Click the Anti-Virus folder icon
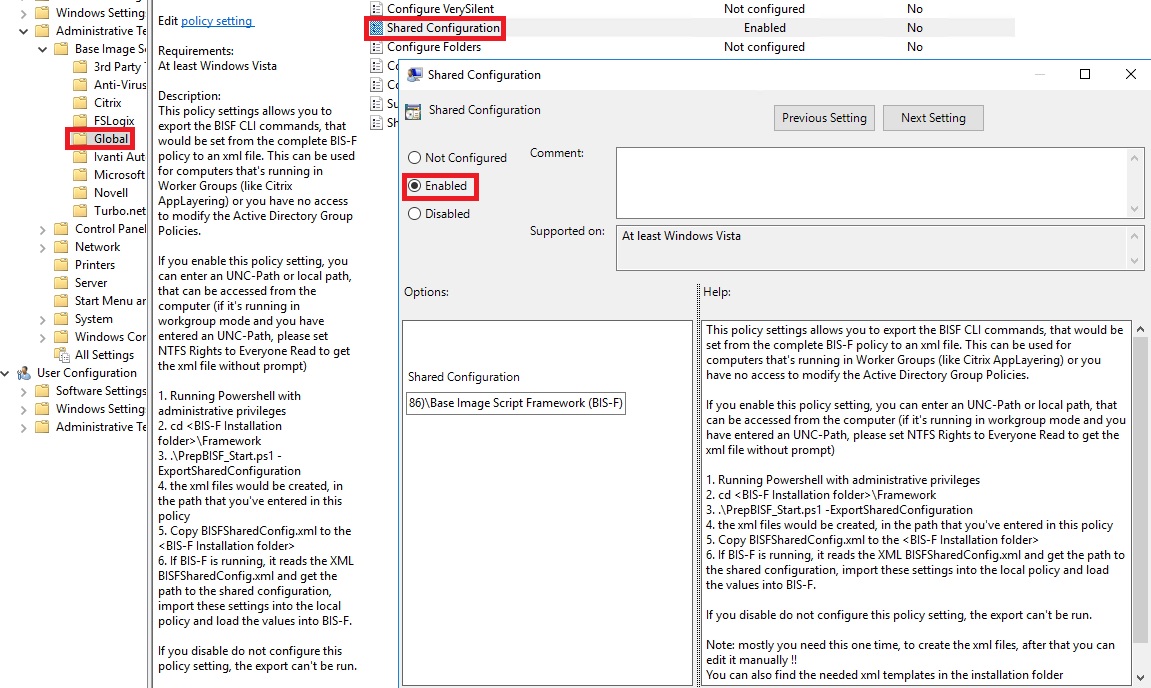Viewport: 1151px width, 688px height. [81, 84]
